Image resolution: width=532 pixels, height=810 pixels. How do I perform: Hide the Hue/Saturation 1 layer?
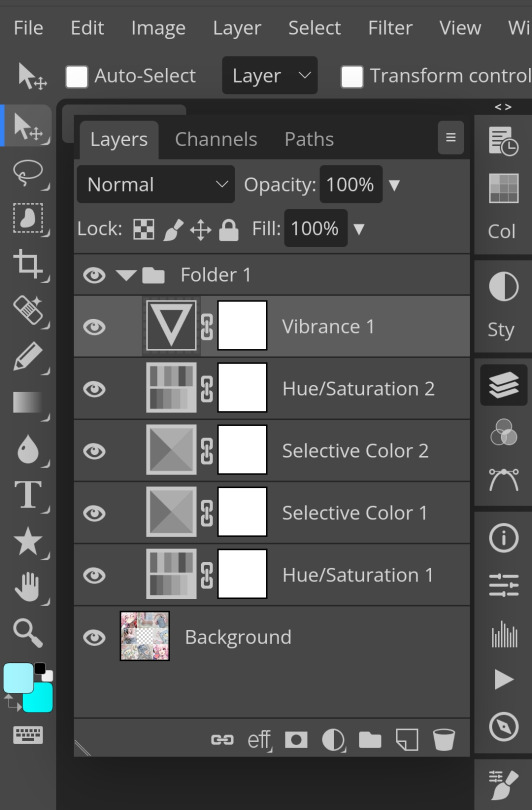(x=94, y=575)
